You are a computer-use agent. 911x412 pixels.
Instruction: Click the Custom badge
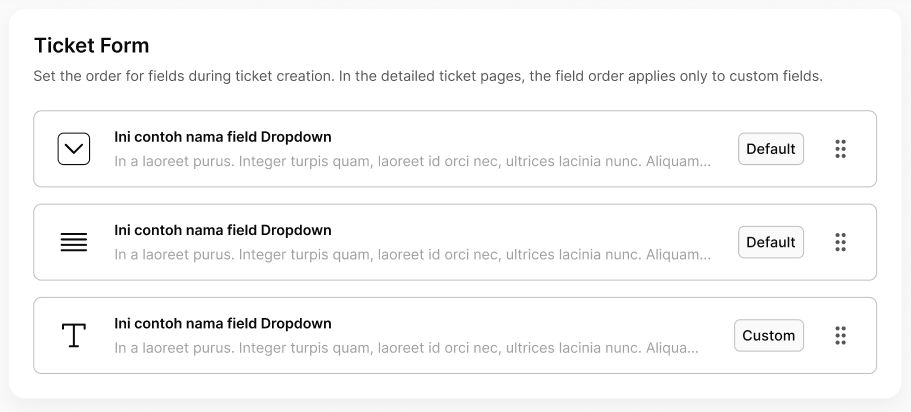point(768,335)
